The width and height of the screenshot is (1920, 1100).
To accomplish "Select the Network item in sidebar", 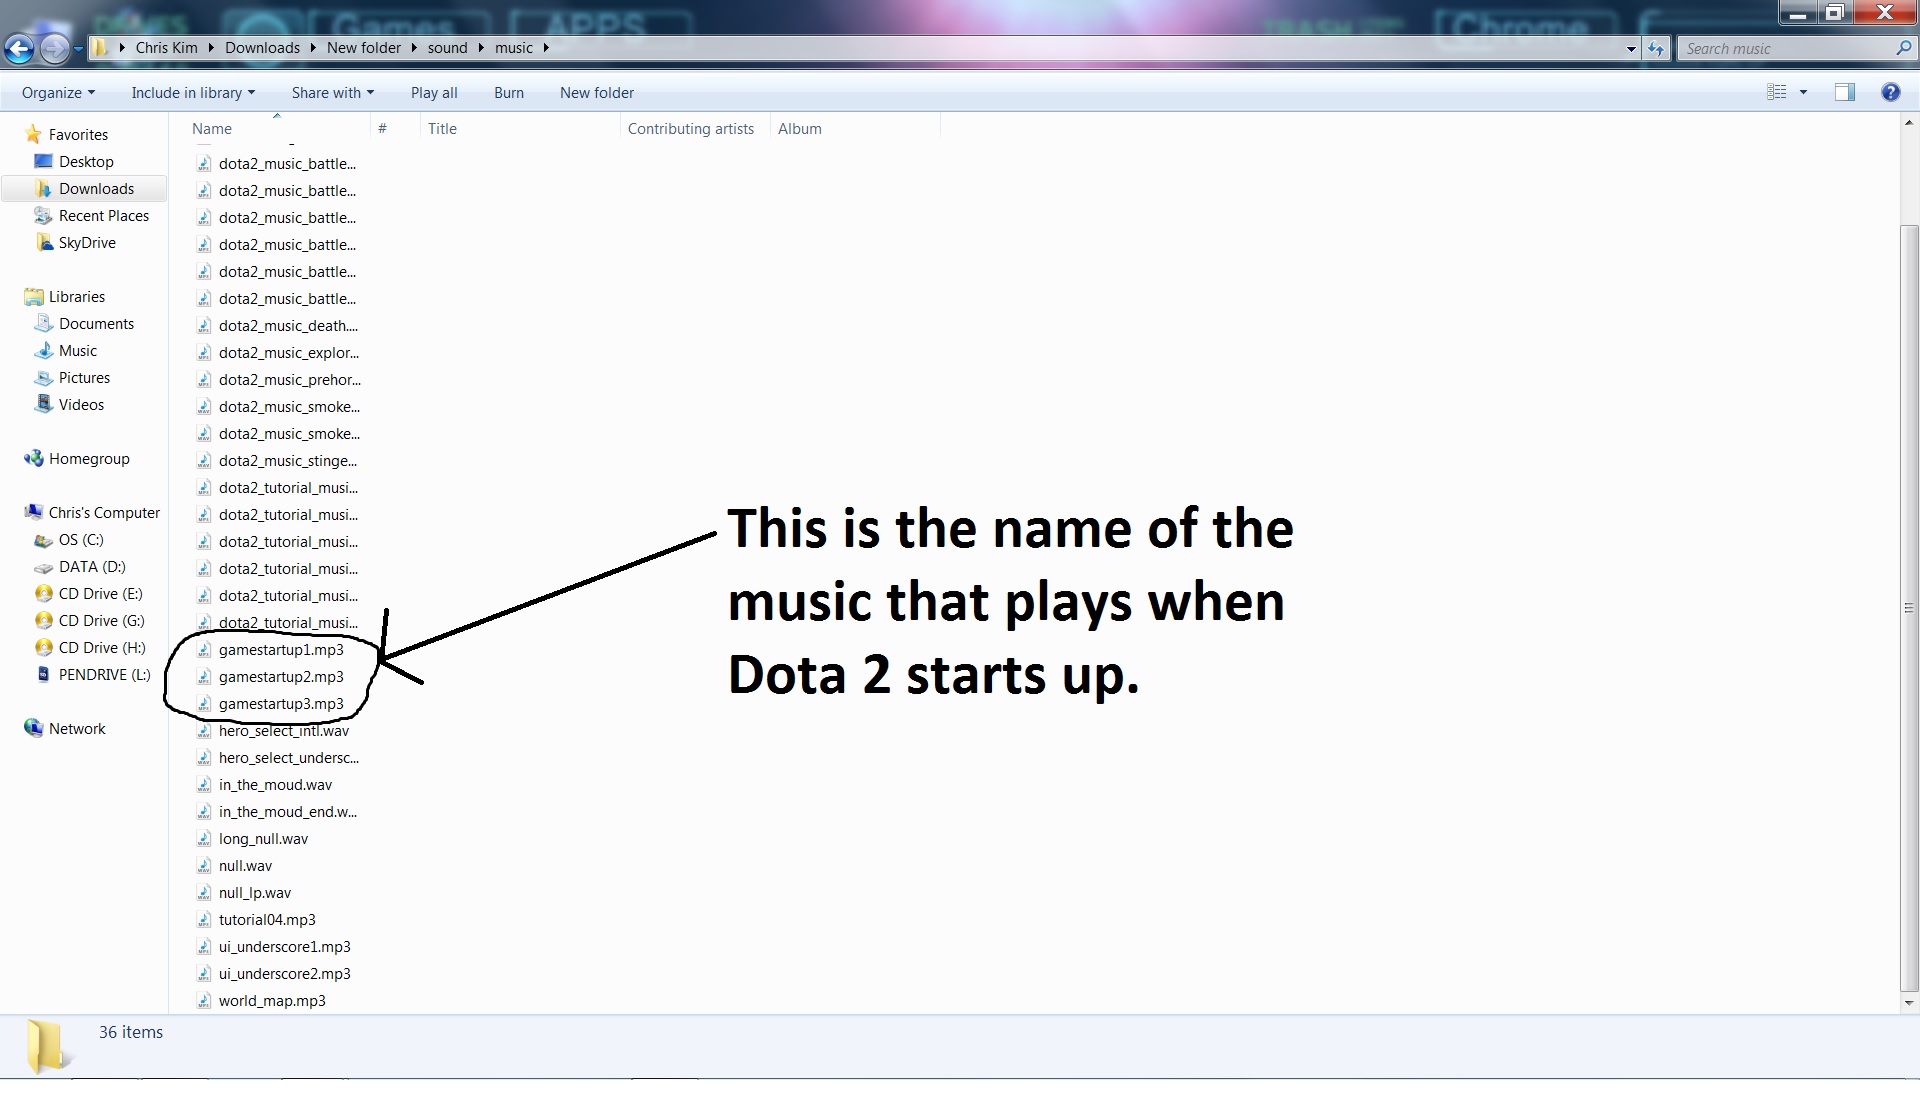I will [x=76, y=729].
